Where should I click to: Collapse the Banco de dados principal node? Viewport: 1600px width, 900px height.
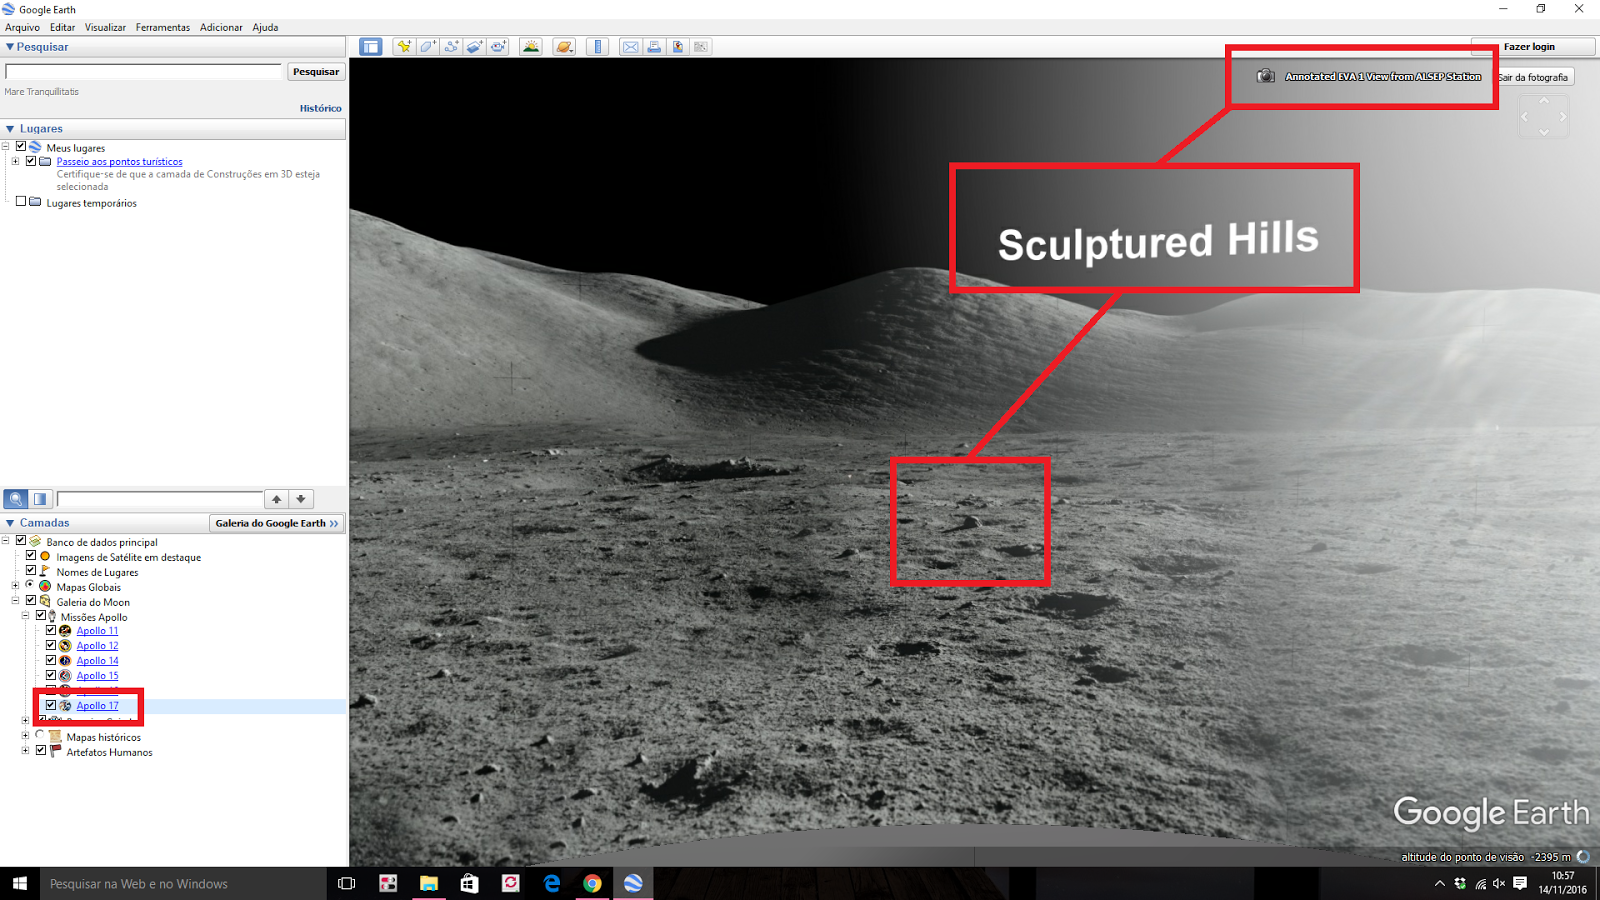pos(6,541)
